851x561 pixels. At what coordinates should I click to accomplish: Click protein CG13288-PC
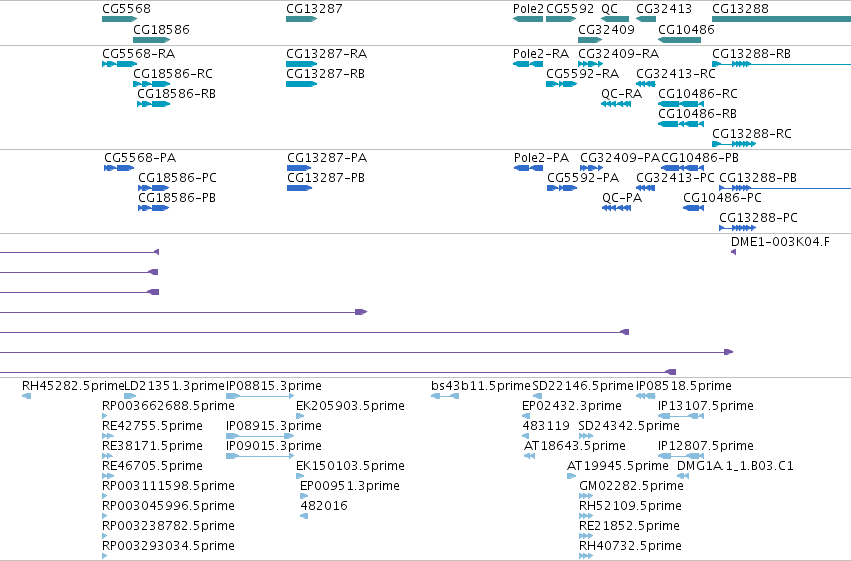pyautogui.click(x=758, y=218)
